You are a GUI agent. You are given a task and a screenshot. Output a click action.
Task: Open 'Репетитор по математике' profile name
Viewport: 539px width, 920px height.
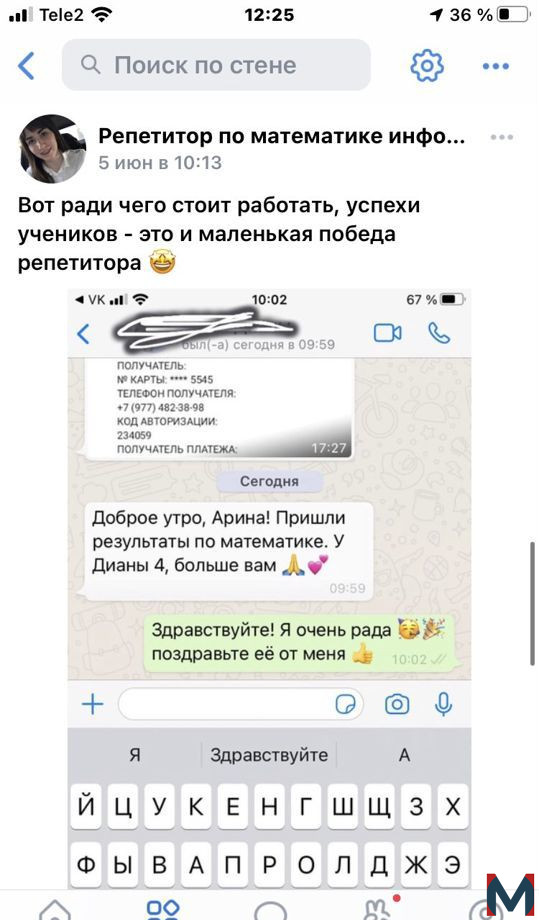click(x=282, y=136)
